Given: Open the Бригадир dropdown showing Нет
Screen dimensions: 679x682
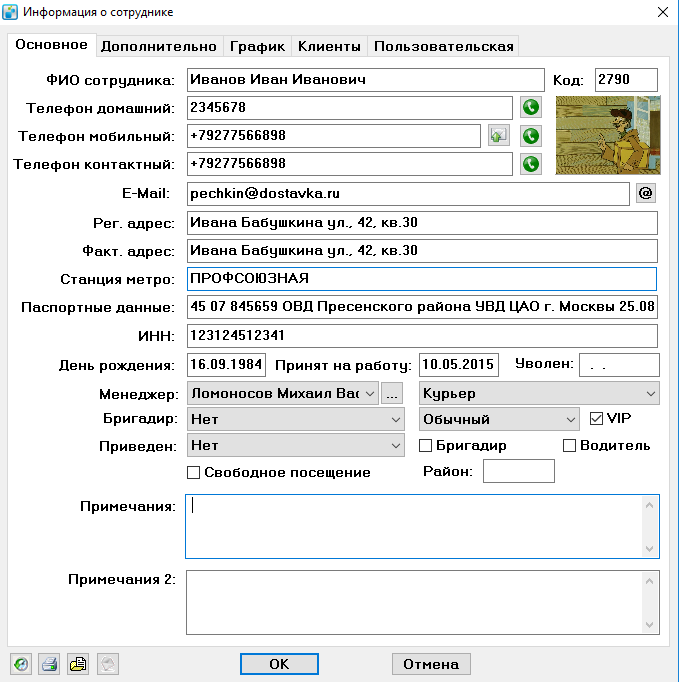Looking at the screenshot, I should point(296,419).
